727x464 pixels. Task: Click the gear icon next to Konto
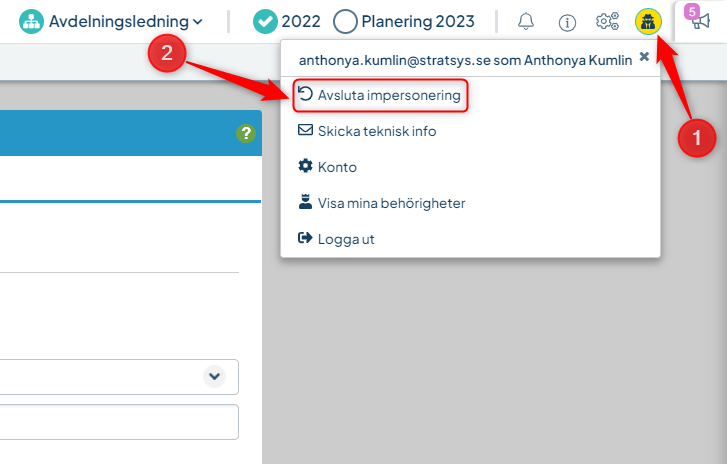pos(305,166)
